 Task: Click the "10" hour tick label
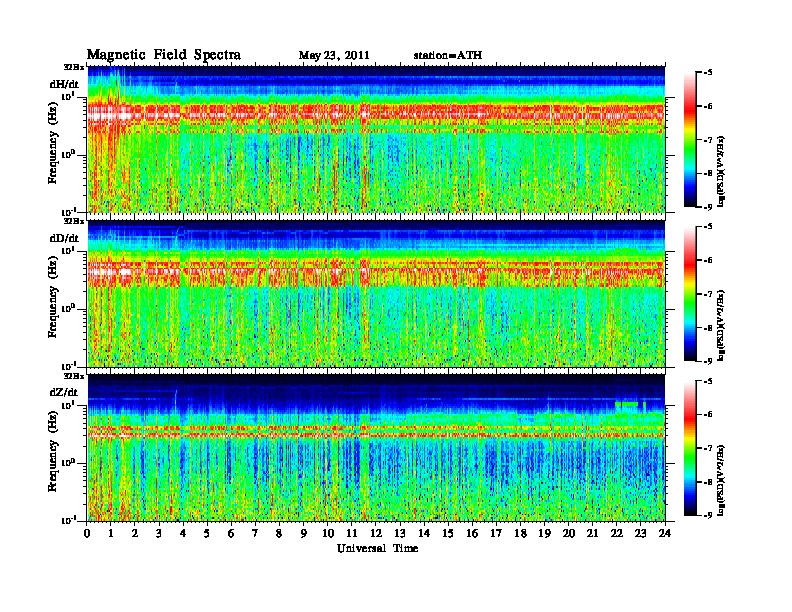pyautogui.click(x=328, y=534)
